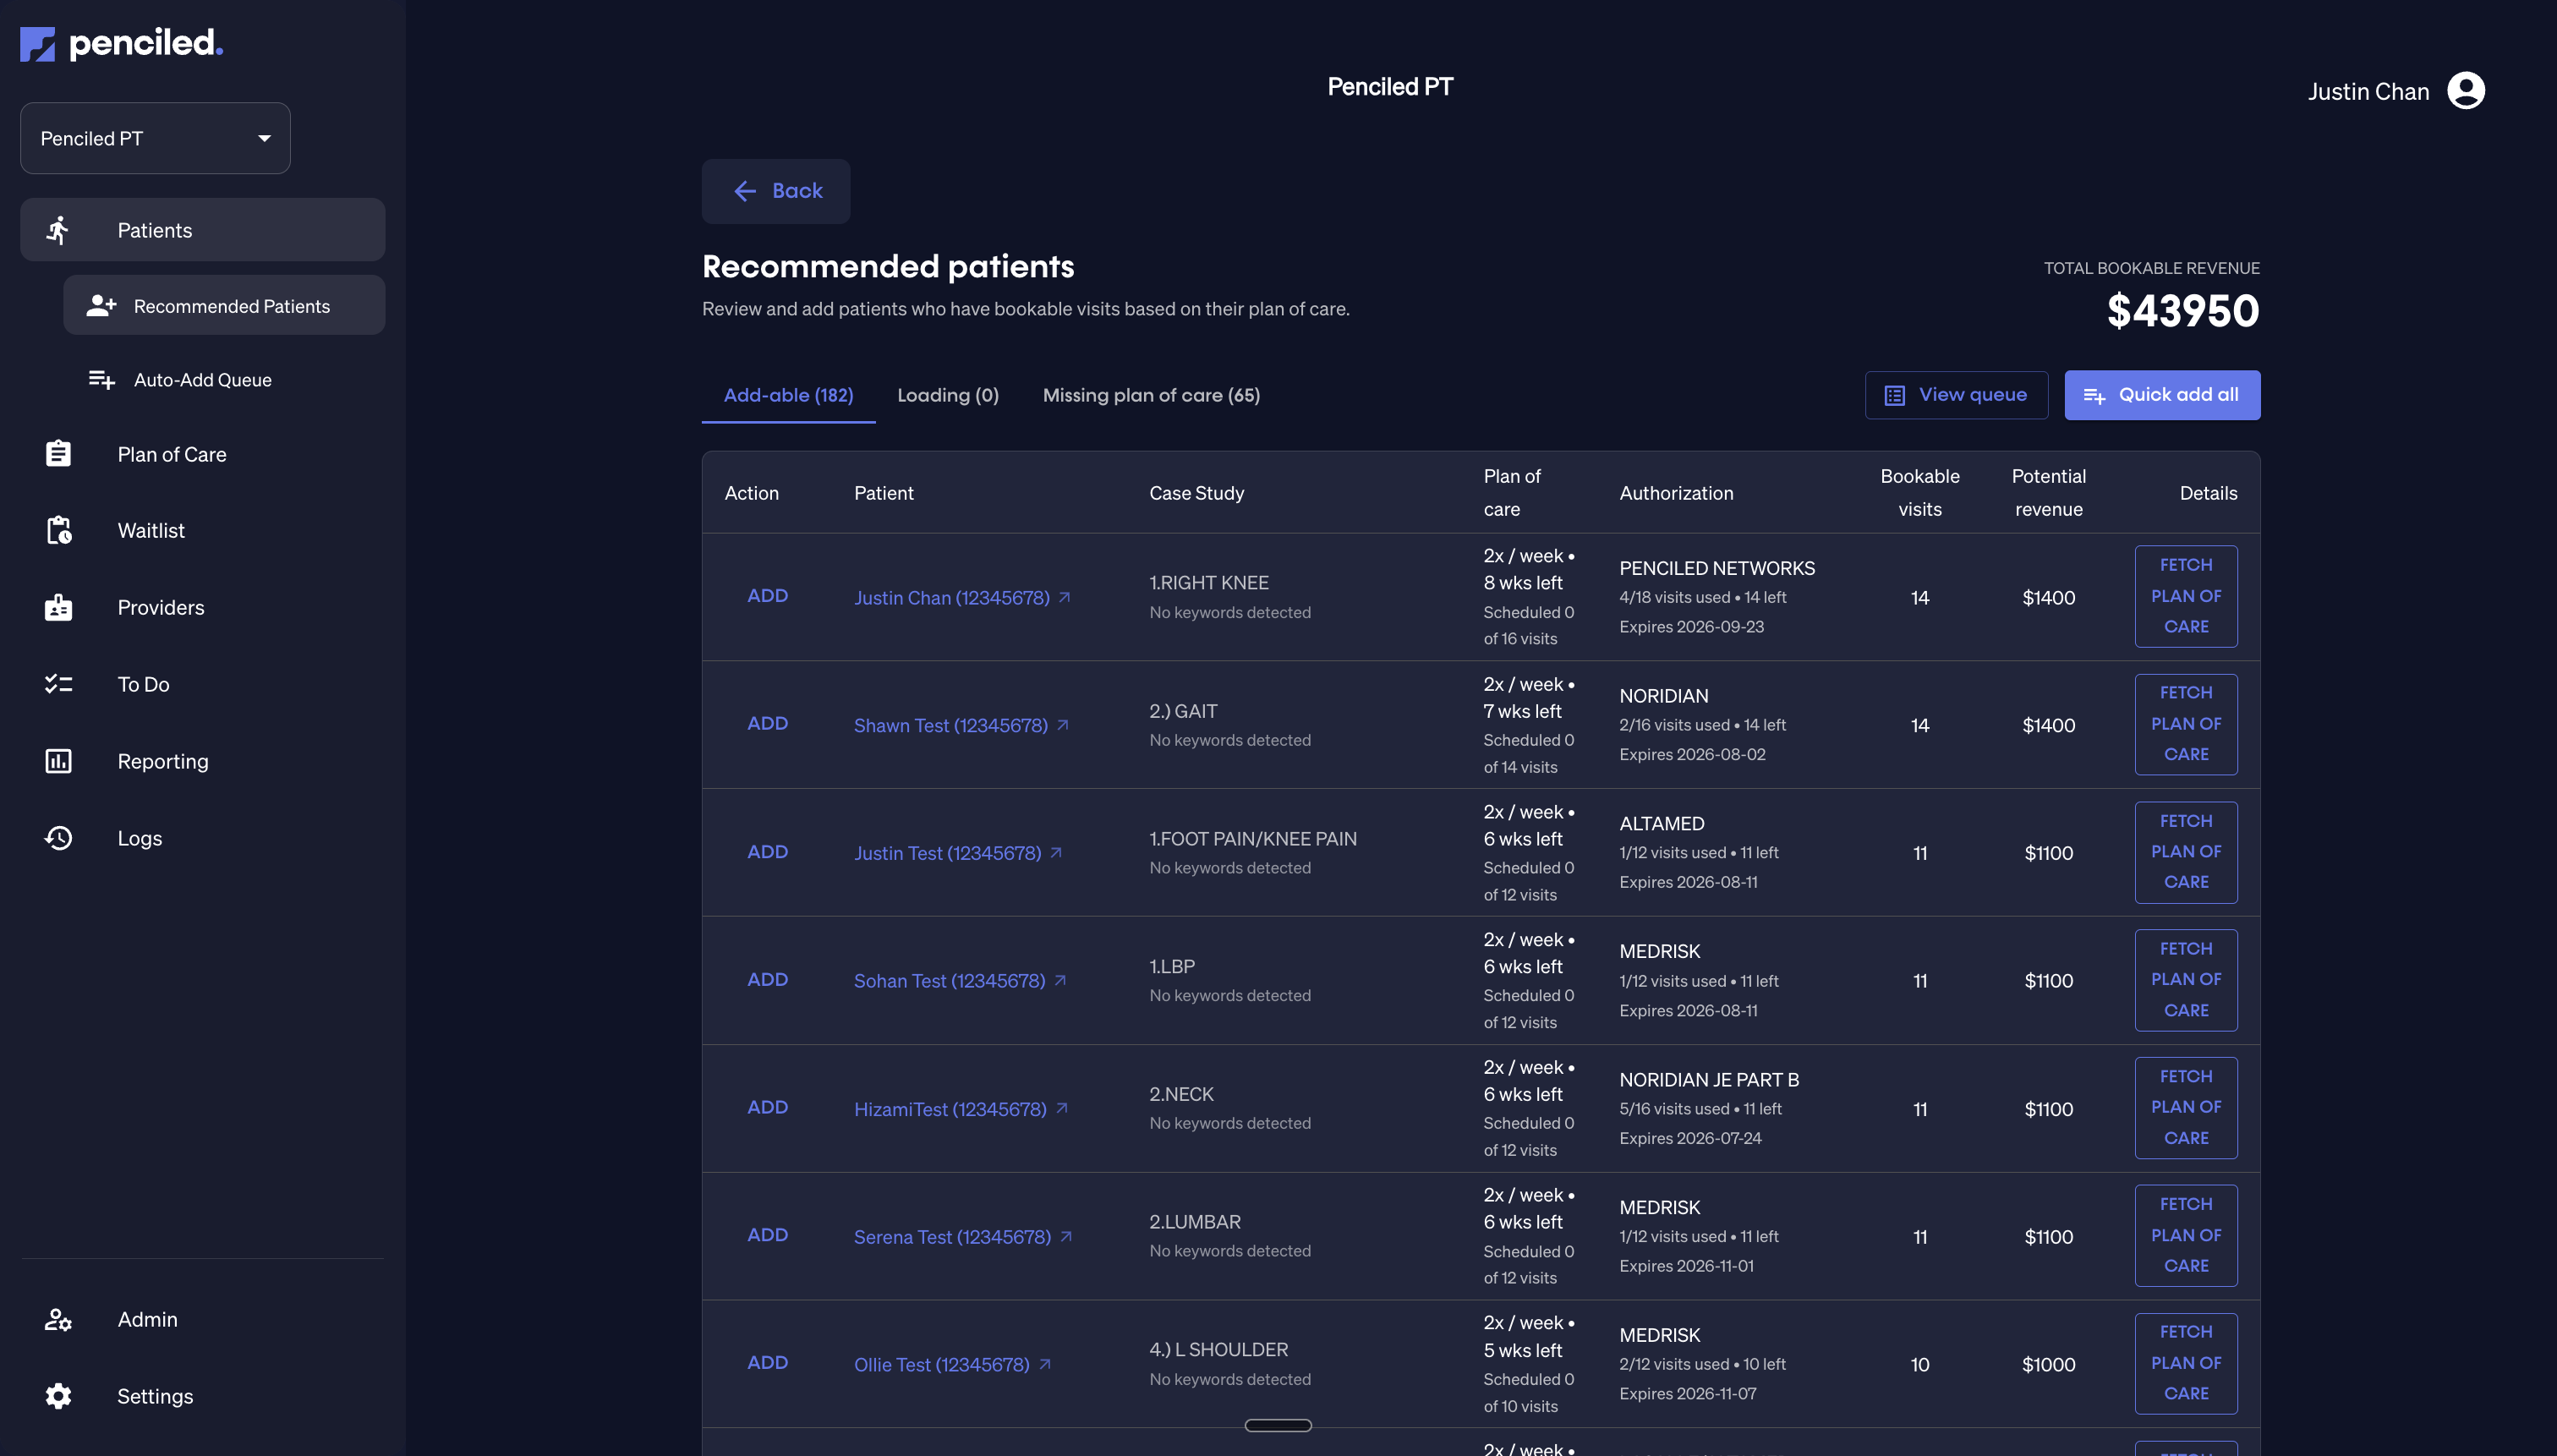2557x1456 pixels.
Task: Go to Plan of Care section
Action: pyautogui.click(x=203, y=454)
